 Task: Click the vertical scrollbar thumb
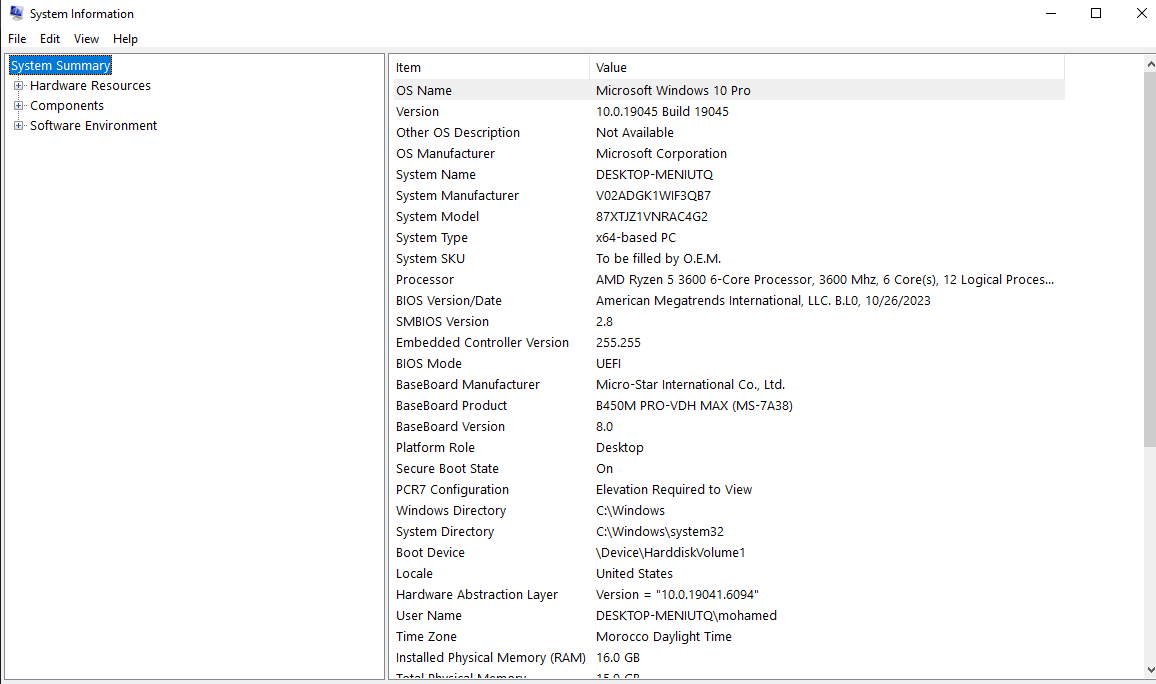pos(1150,259)
